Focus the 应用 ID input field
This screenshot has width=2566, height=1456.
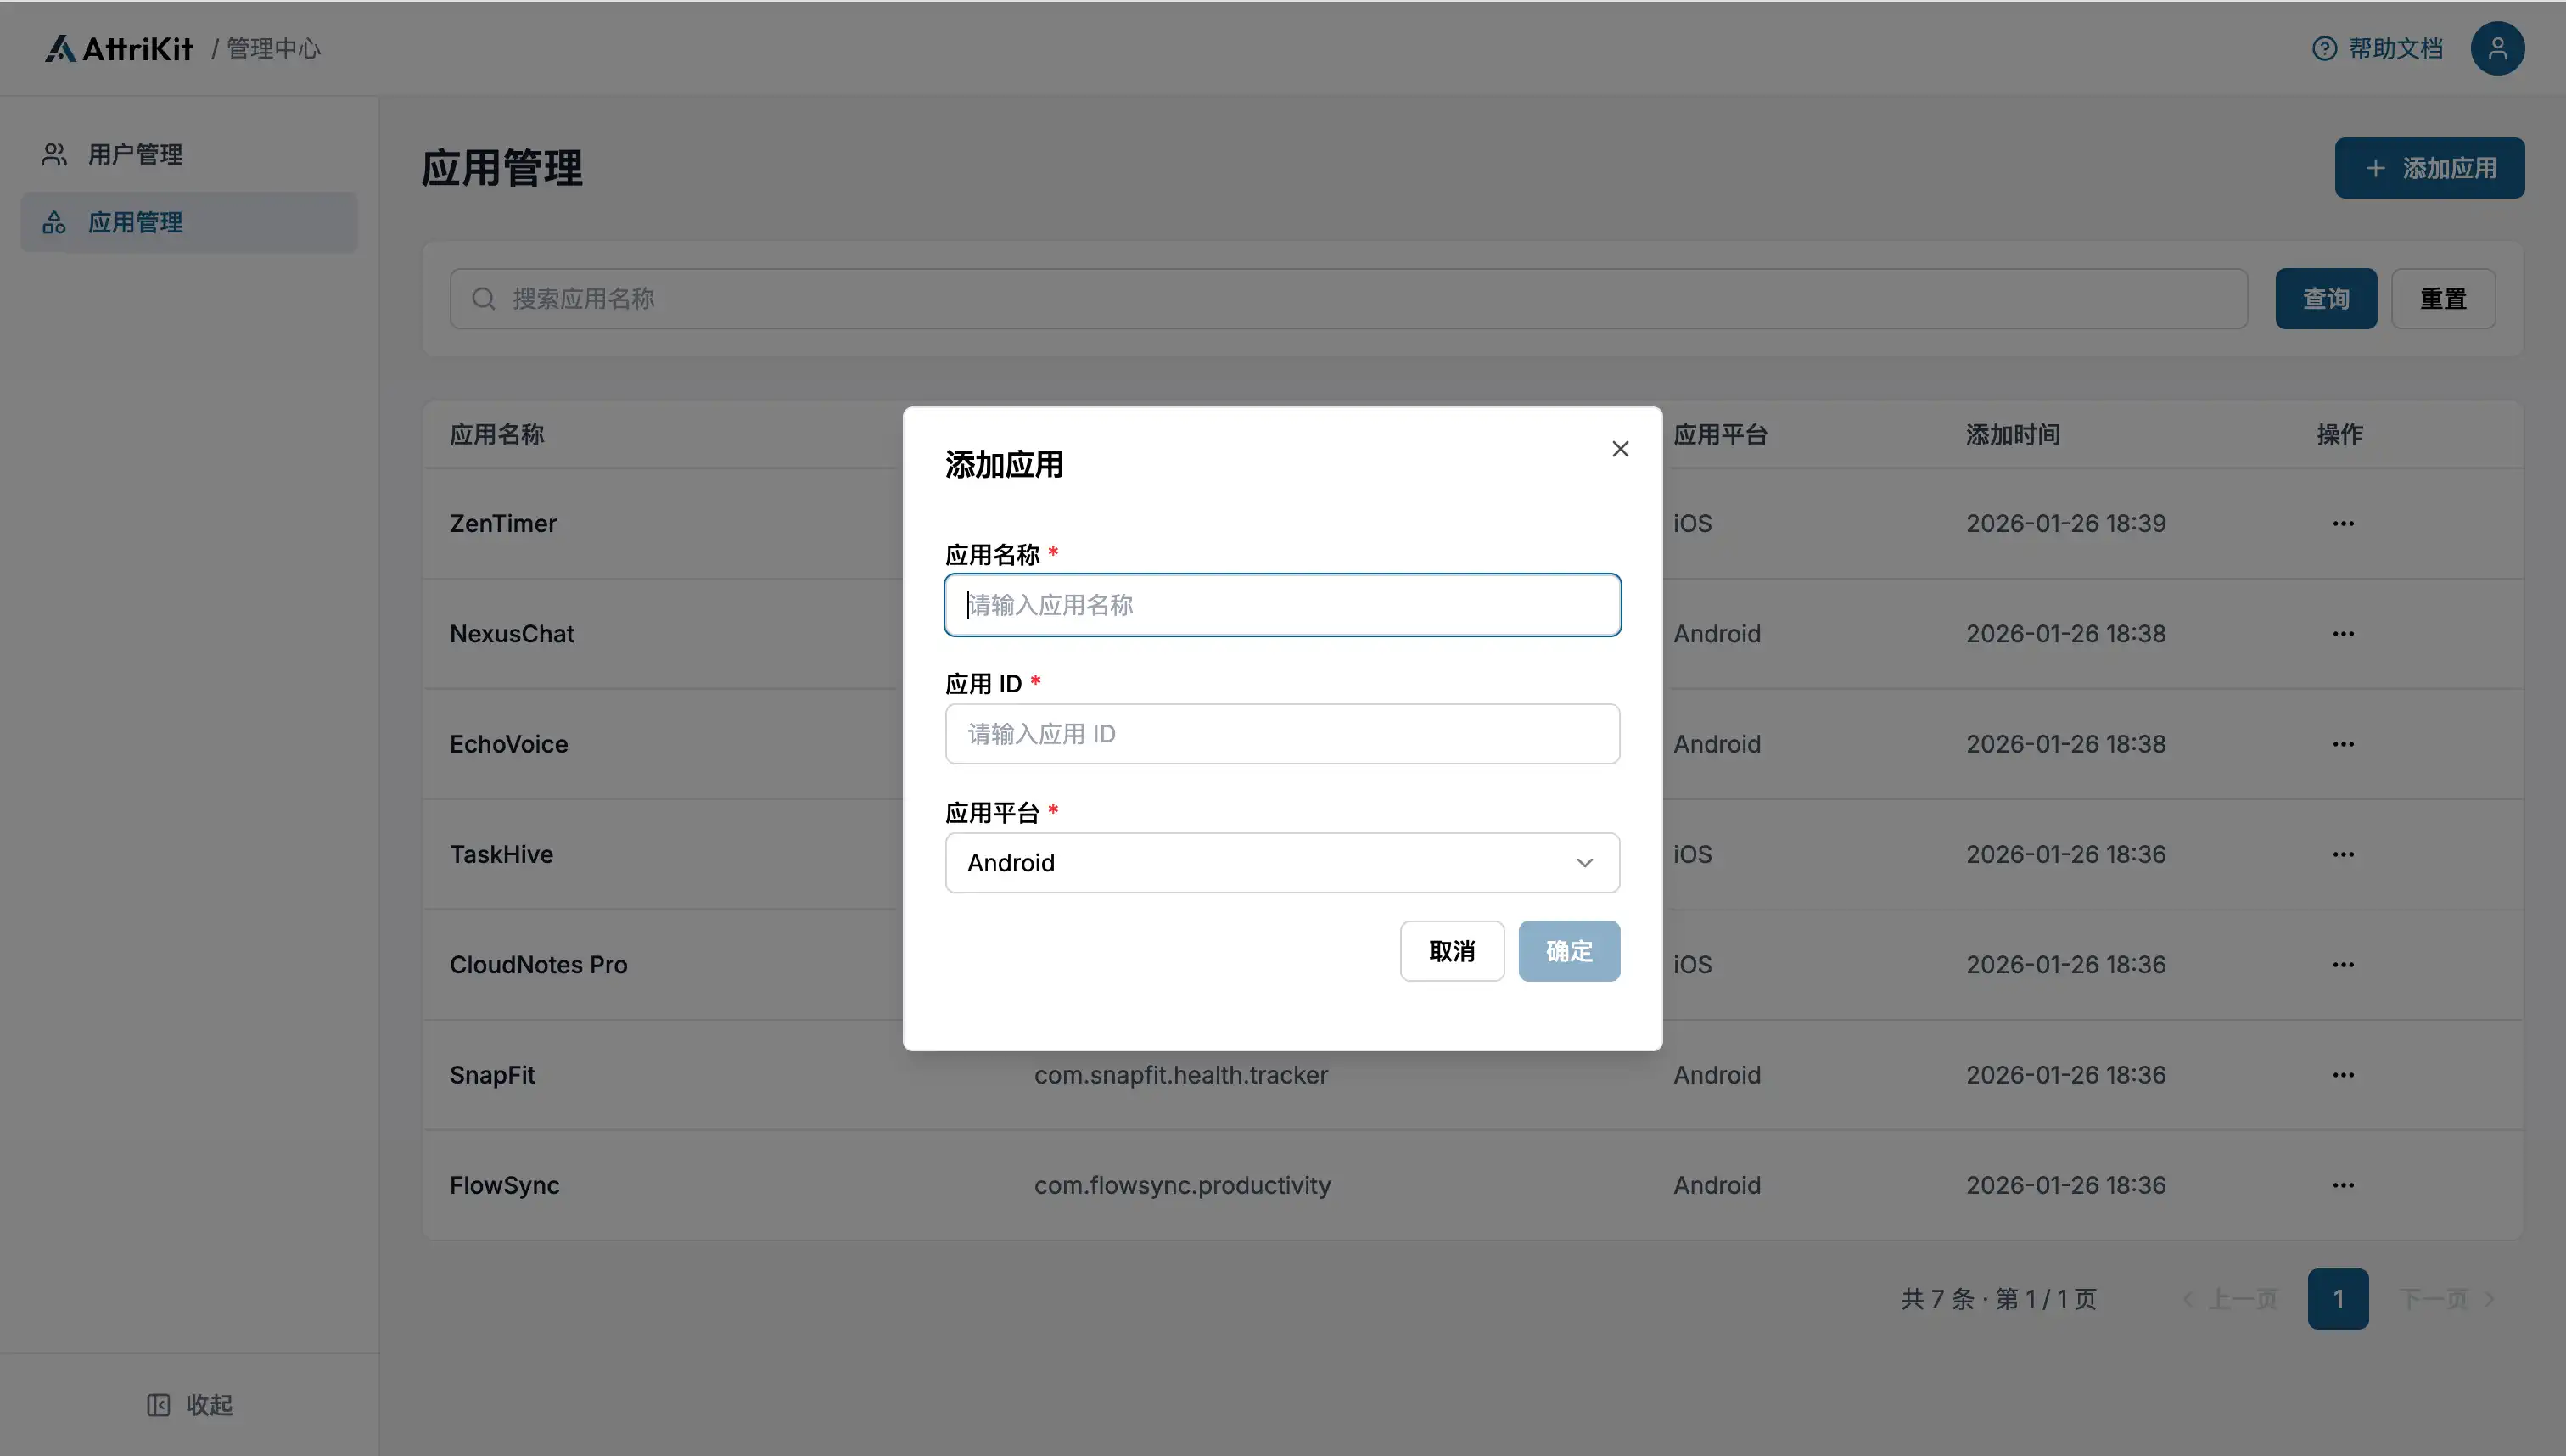point(1282,734)
